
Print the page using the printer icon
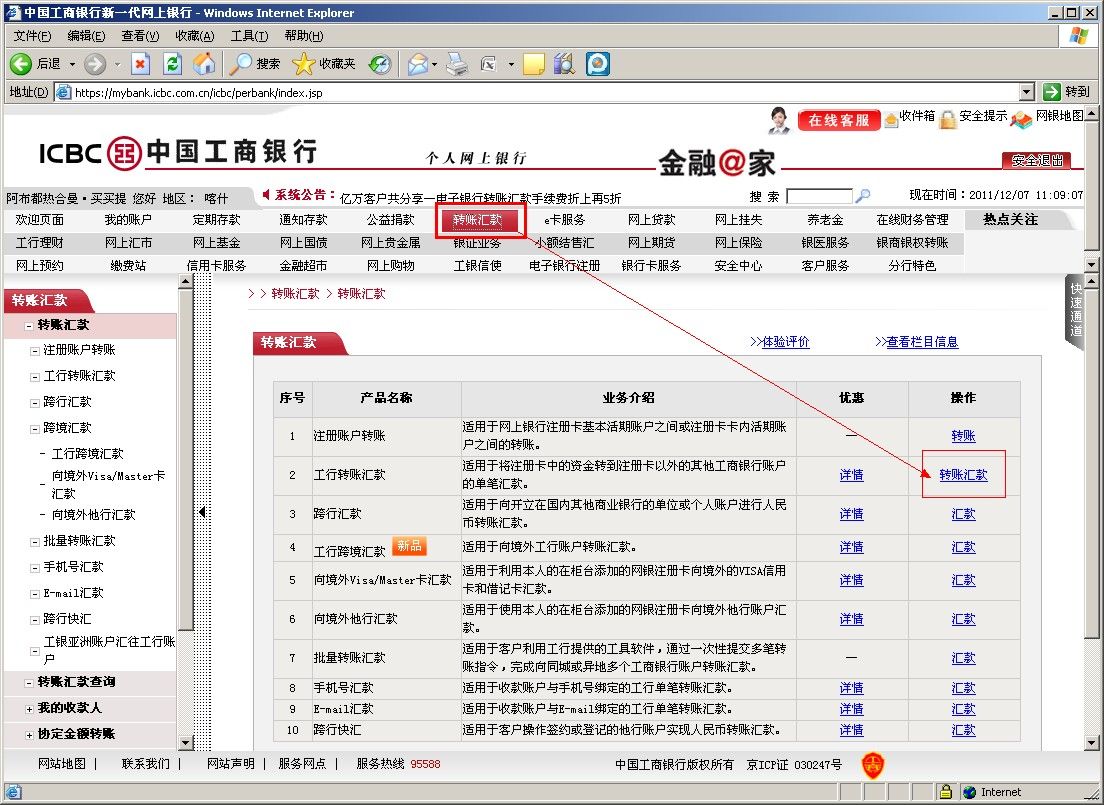(457, 64)
